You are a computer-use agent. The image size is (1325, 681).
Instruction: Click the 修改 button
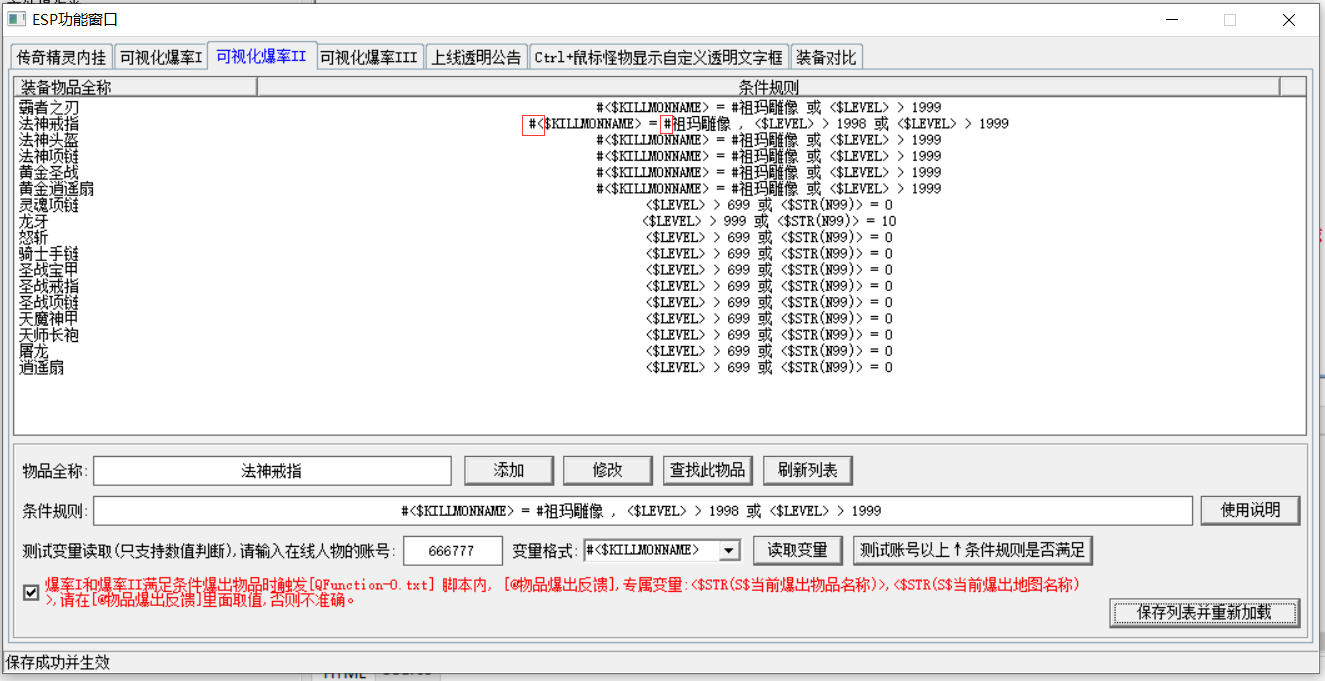pyautogui.click(x=608, y=470)
